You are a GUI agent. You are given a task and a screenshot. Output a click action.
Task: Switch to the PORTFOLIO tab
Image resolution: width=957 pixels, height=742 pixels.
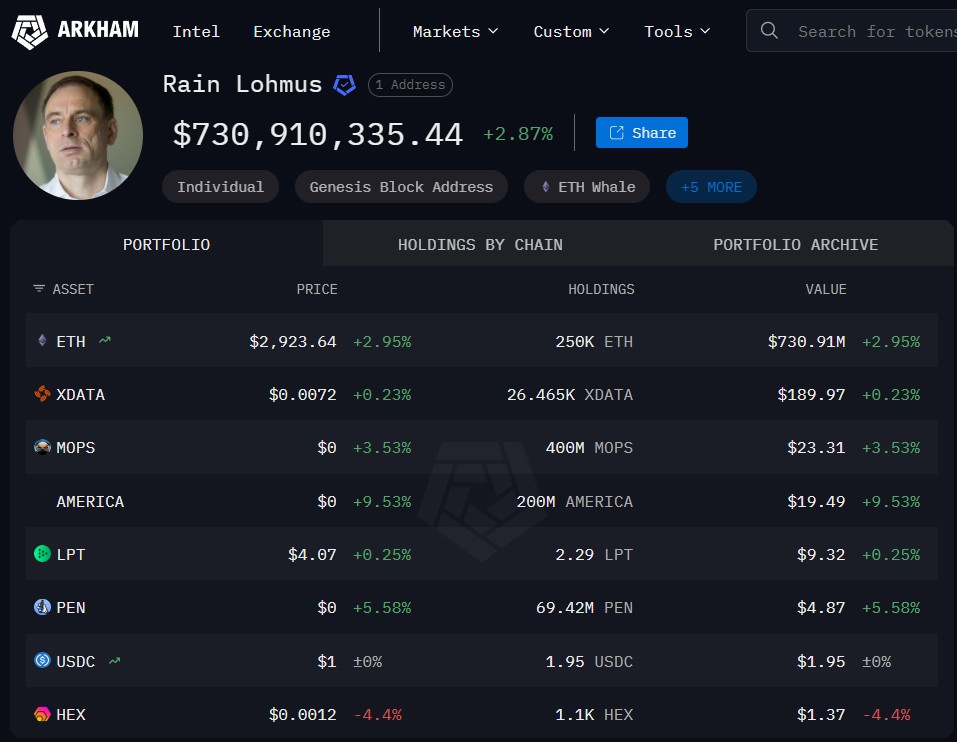[167, 244]
